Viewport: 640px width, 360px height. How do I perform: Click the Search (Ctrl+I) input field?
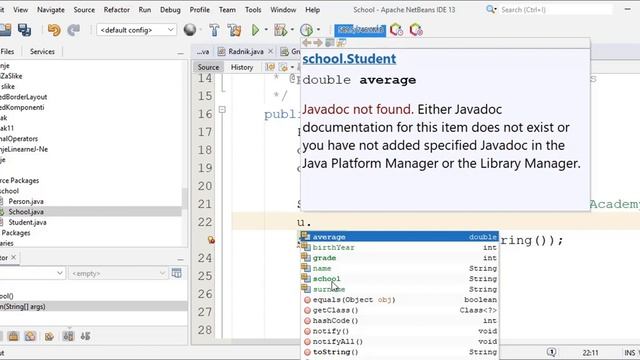[x=555, y=9]
